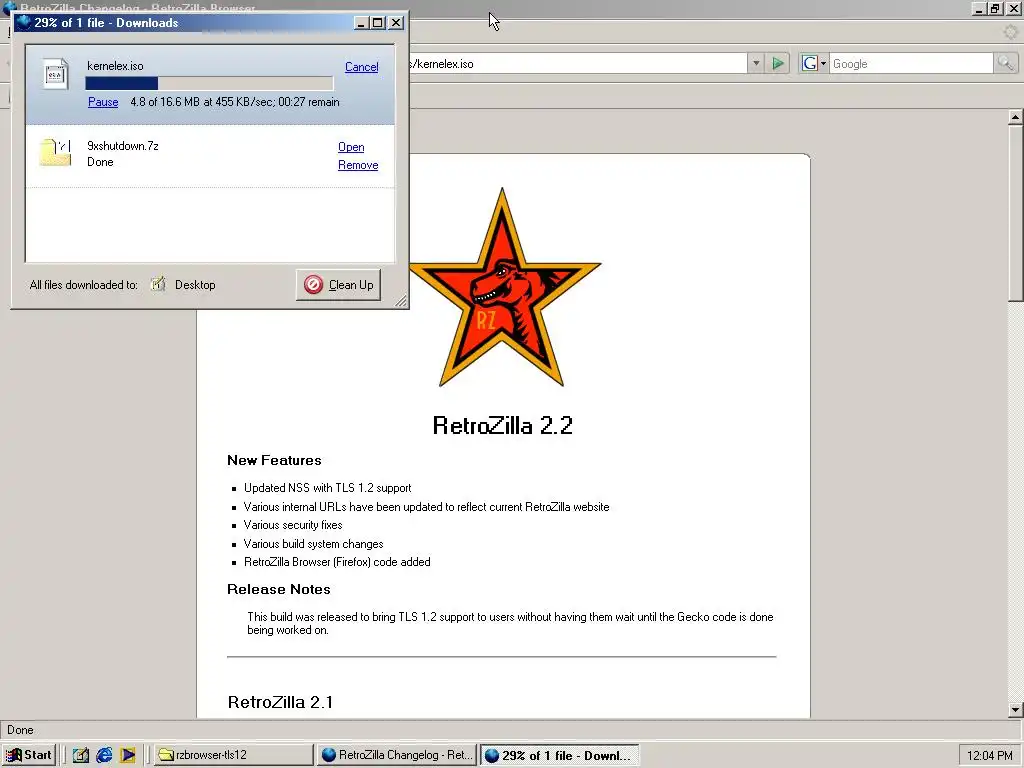Click the page scrollbar up arrow

[1015, 118]
